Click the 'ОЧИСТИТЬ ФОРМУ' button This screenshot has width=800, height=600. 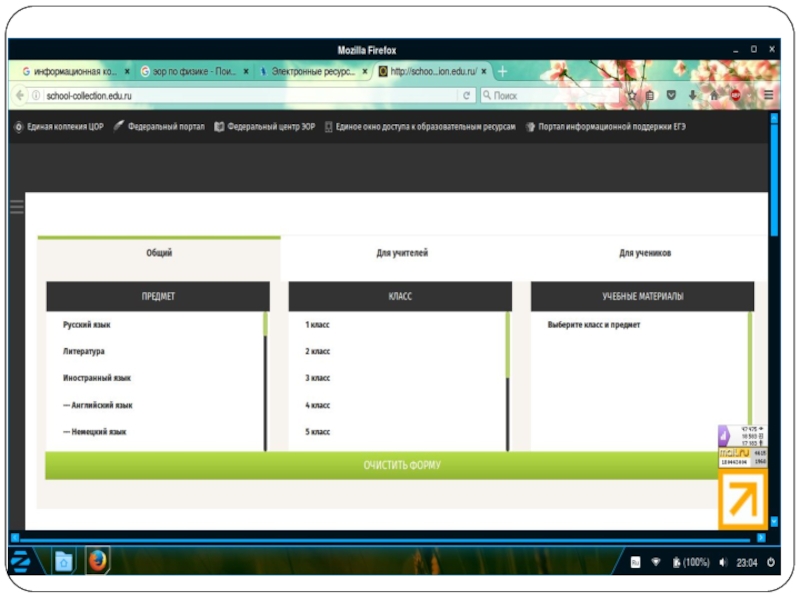tap(402, 465)
